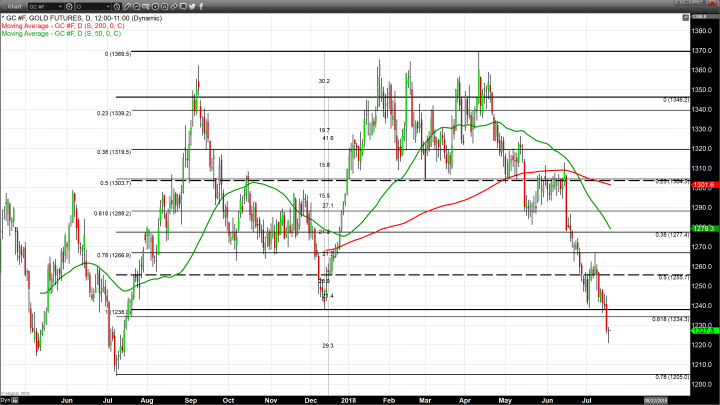
Task: Click the 0.38 (1319.5) Fibonacci label
Action: [114, 152]
